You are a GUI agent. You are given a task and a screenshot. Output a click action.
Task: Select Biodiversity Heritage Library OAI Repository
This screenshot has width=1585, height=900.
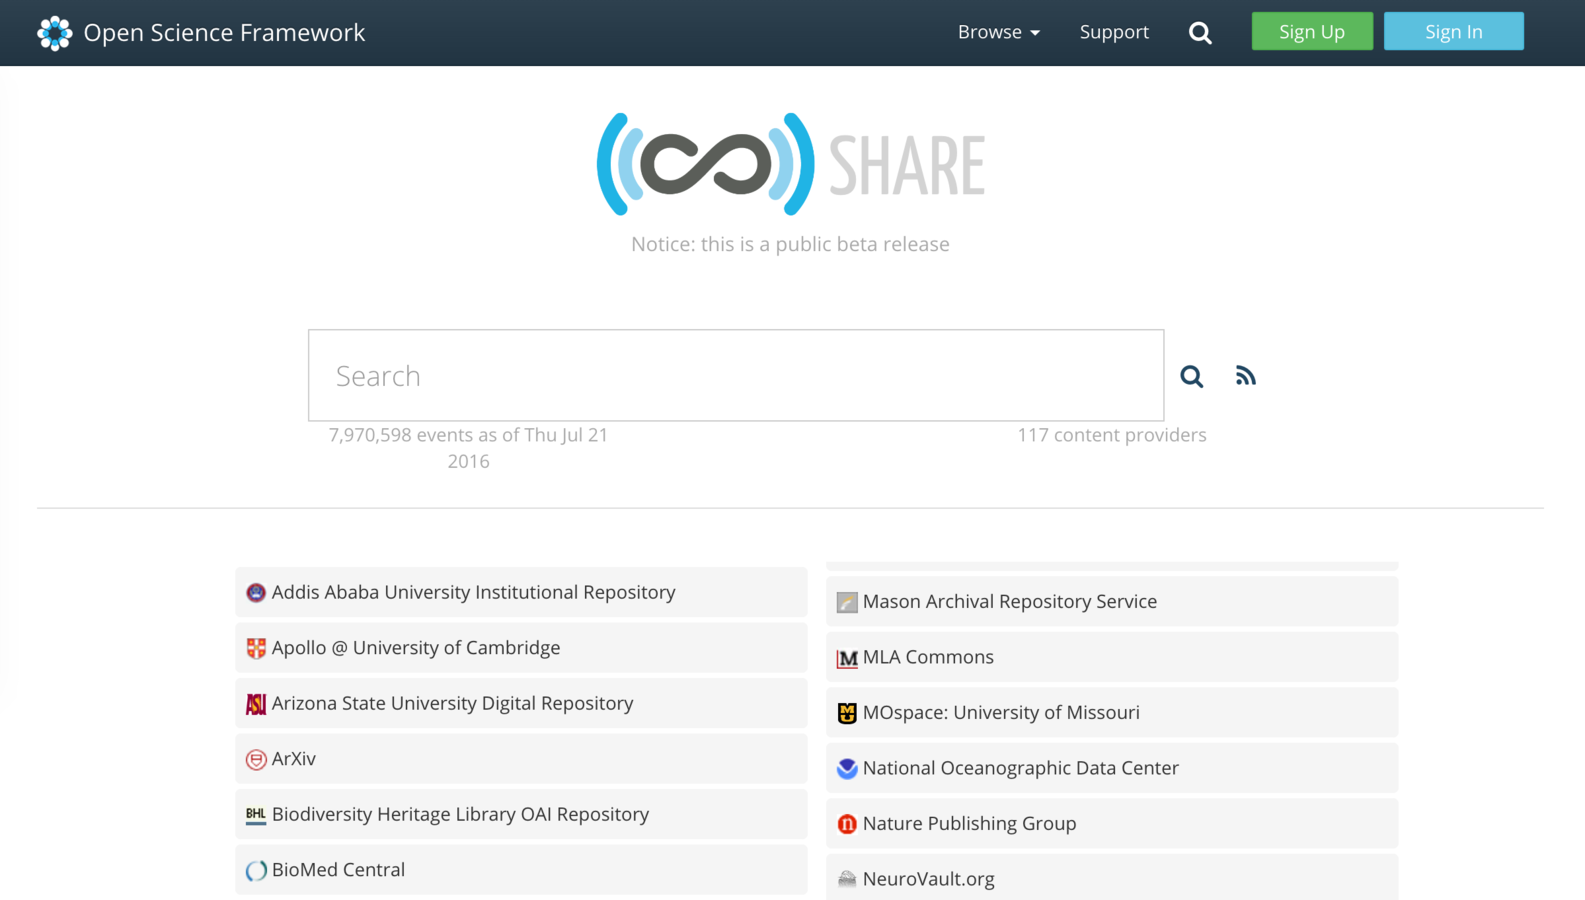(521, 814)
